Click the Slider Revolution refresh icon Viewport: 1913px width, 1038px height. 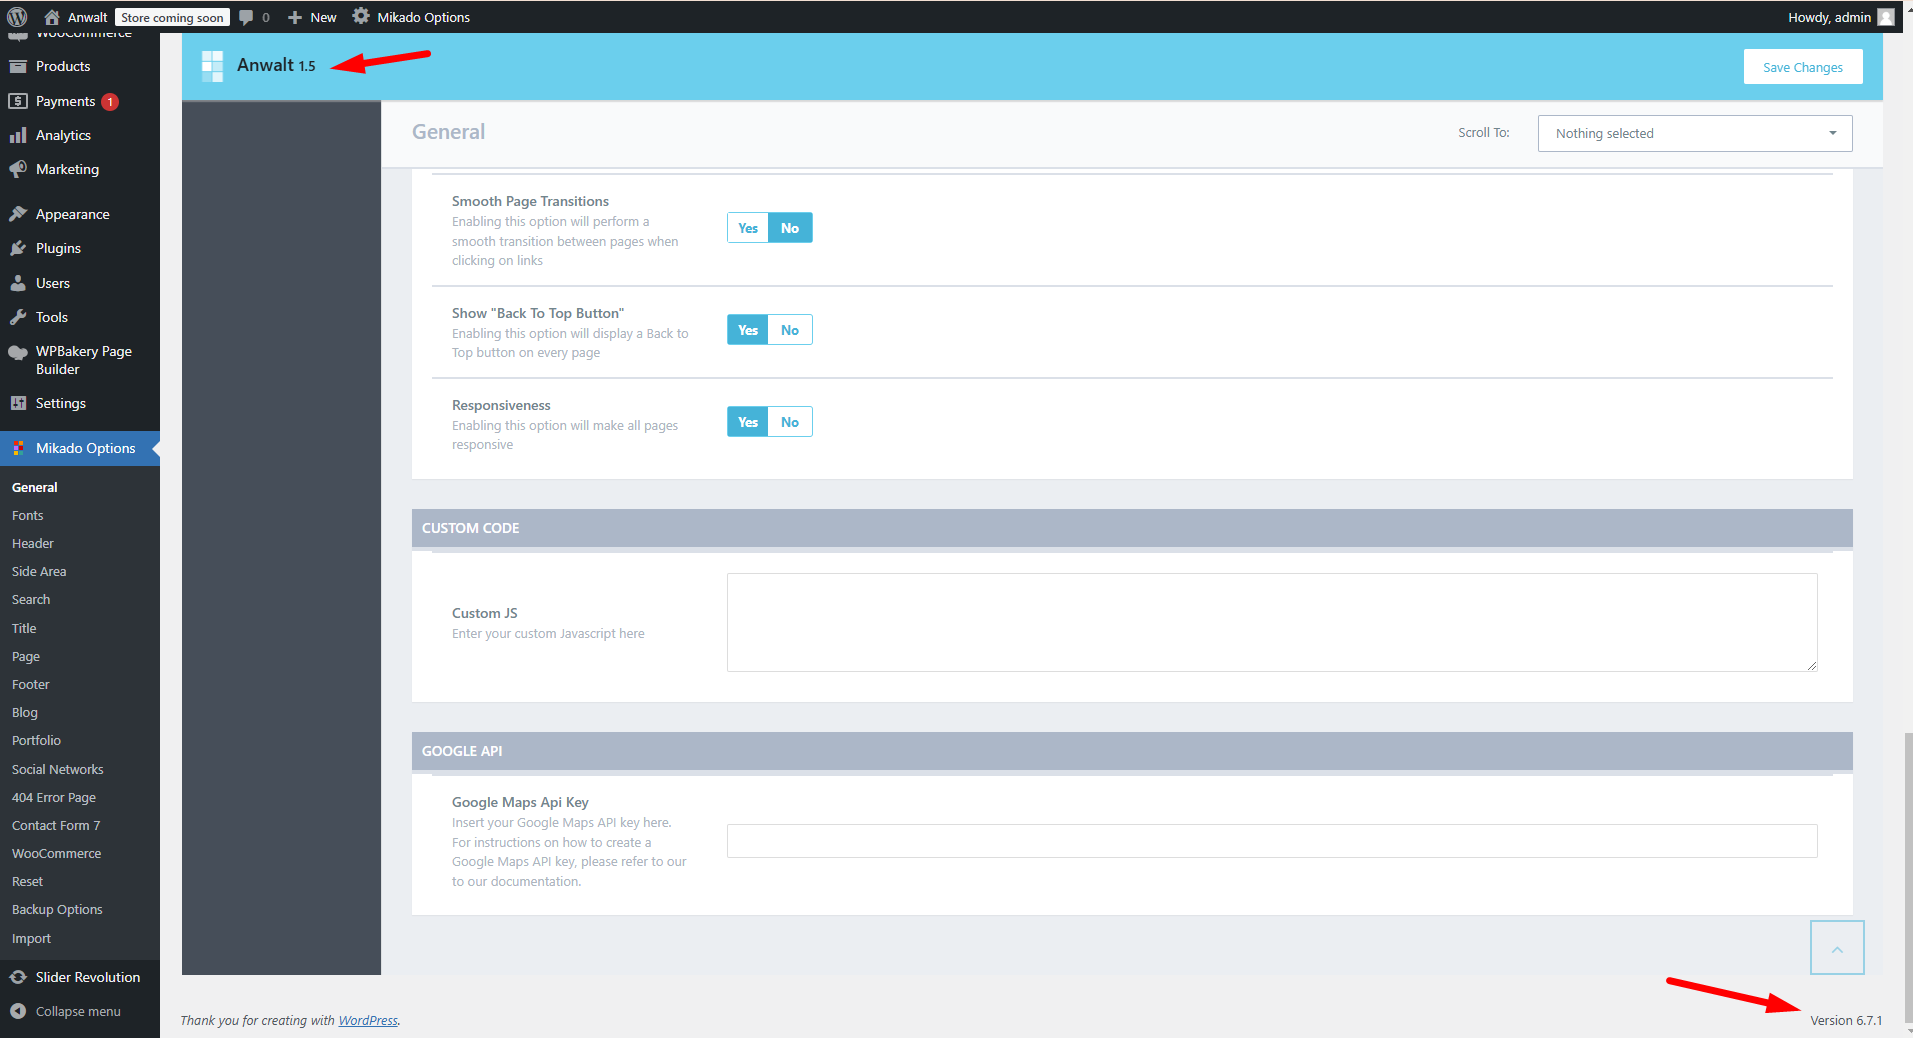coord(18,977)
